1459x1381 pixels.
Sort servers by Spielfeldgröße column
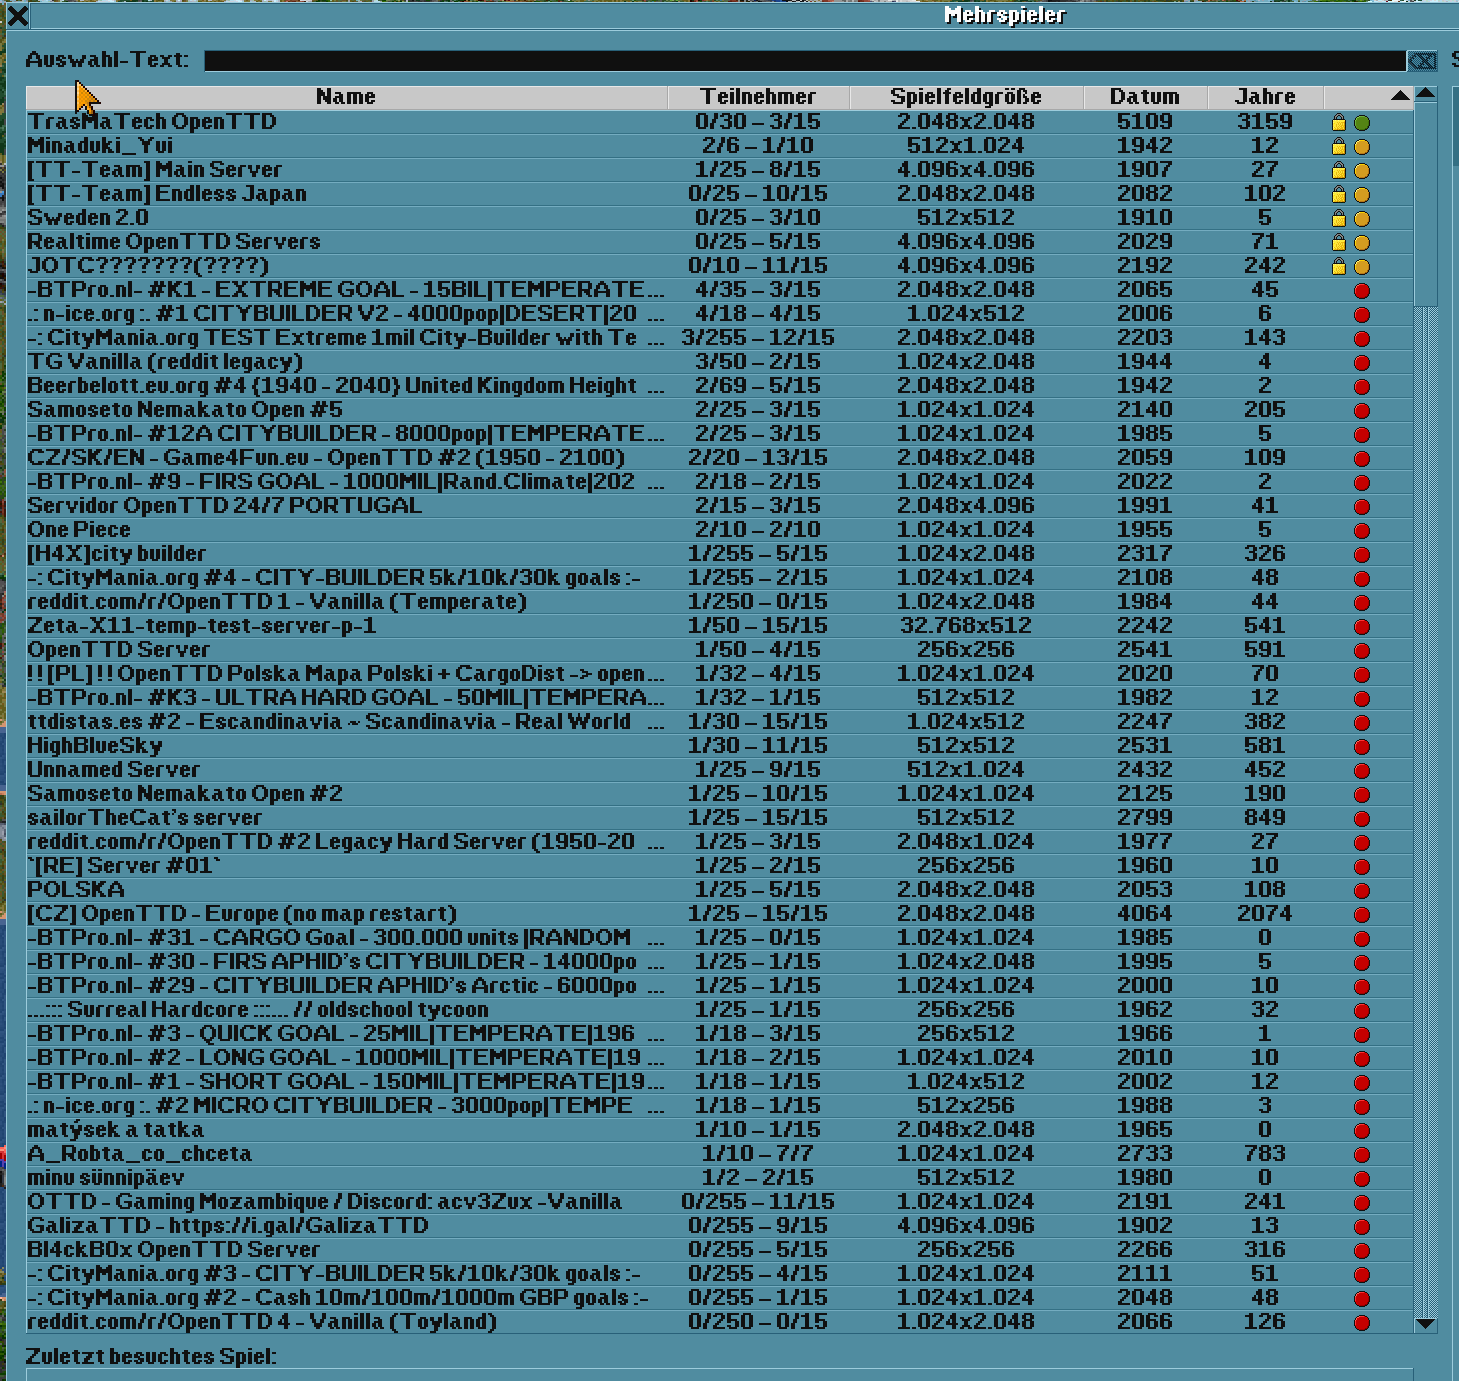pos(966,97)
